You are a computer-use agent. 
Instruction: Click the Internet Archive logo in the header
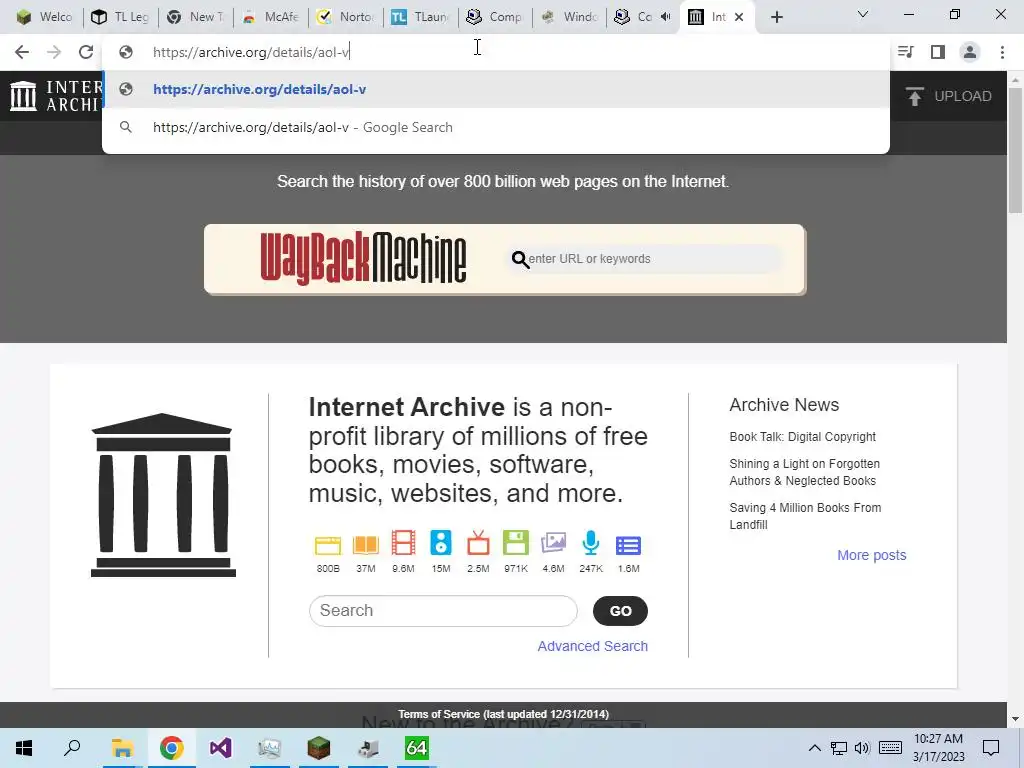click(56, 96)
